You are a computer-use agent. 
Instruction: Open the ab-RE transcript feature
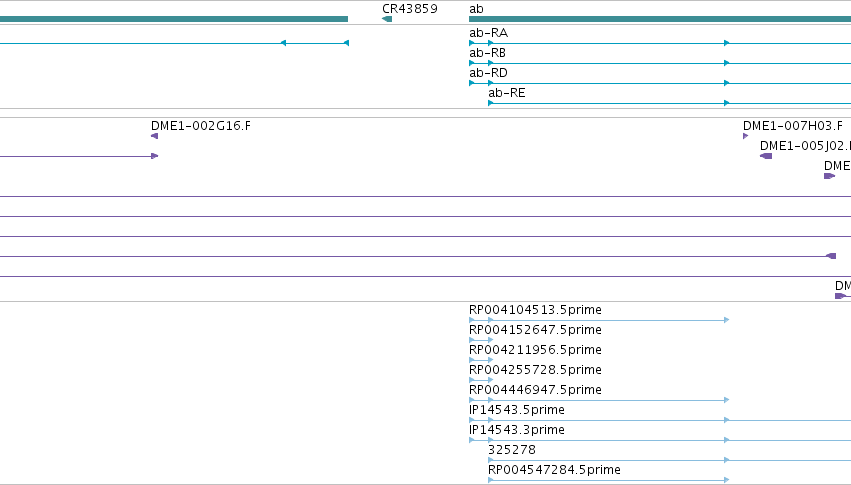pyautogui.click(x=506, y=93)
